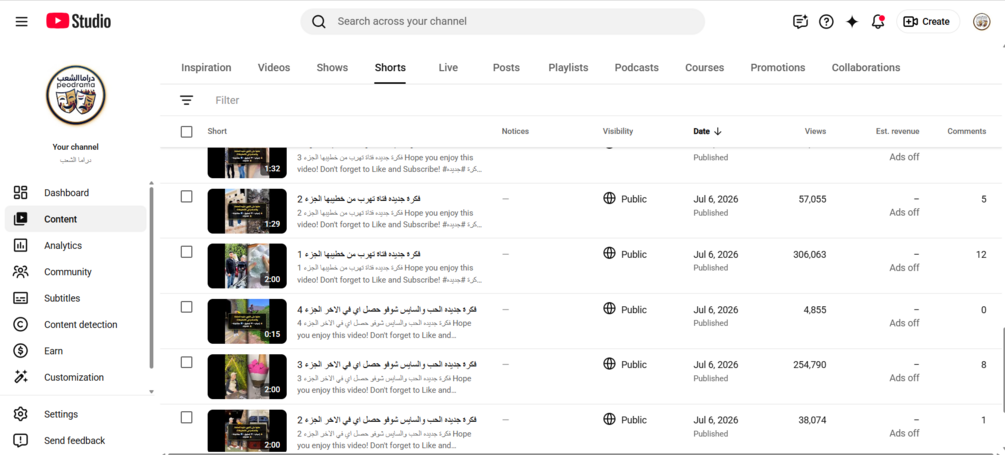Open the Help question mark icon
Image resolution: width=1005 pixels, height=455 pixels.
click(826, 22)
